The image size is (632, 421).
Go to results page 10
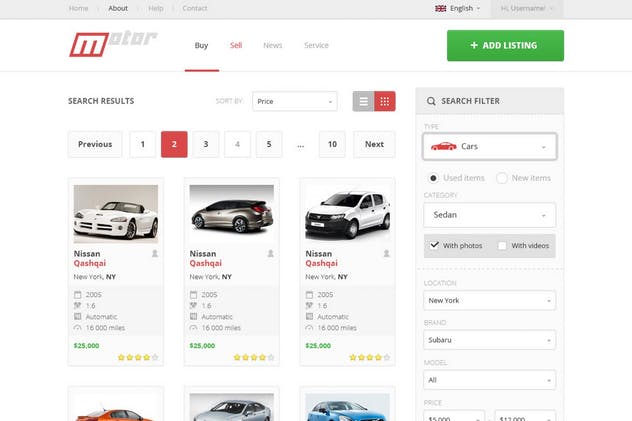coord(332,144)
